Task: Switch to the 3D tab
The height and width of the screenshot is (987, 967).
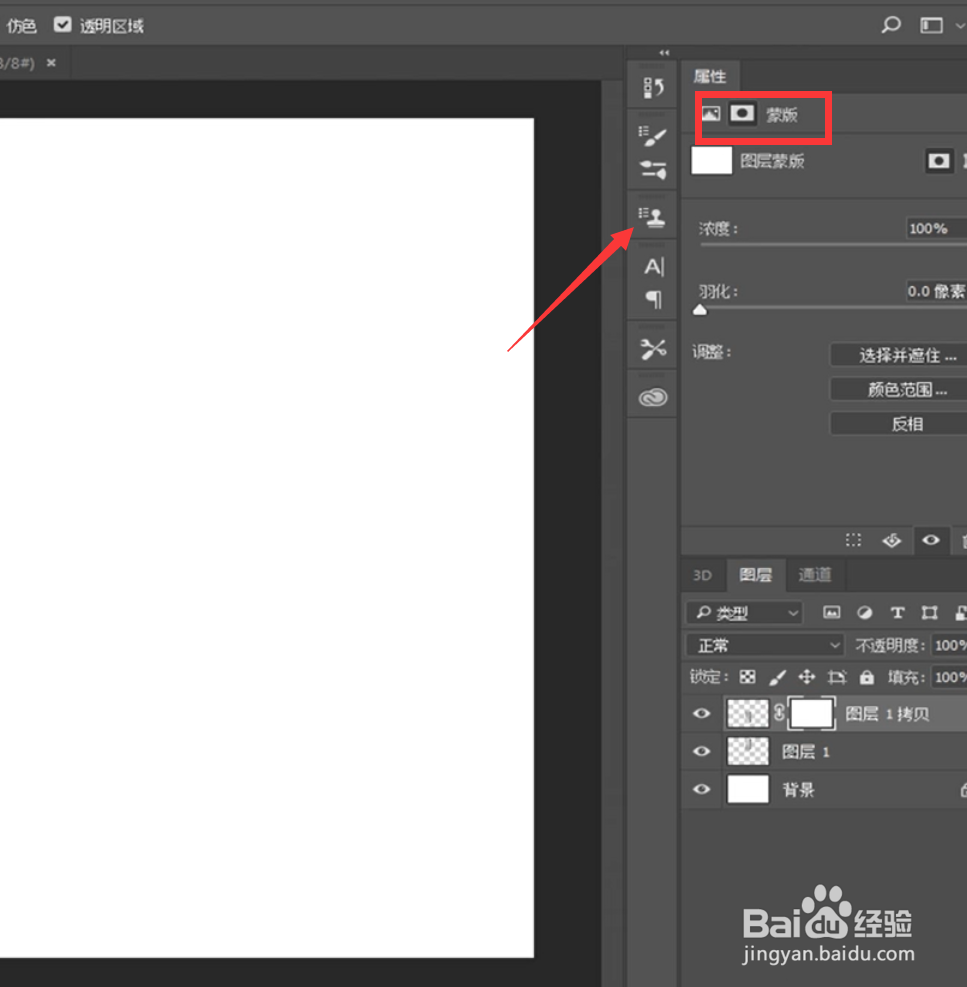Action: pyautogui.click(x=702, y=575)
